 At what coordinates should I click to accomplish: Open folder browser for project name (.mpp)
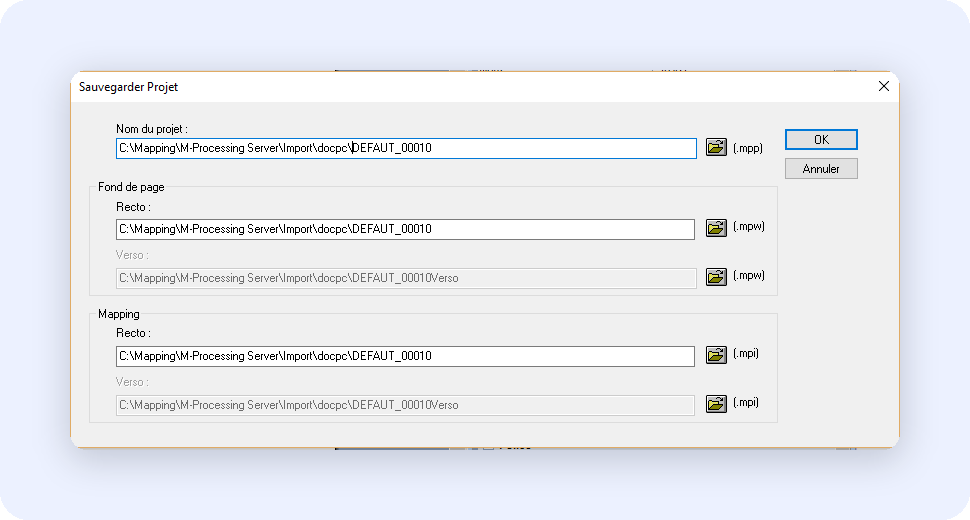(716, 148)
